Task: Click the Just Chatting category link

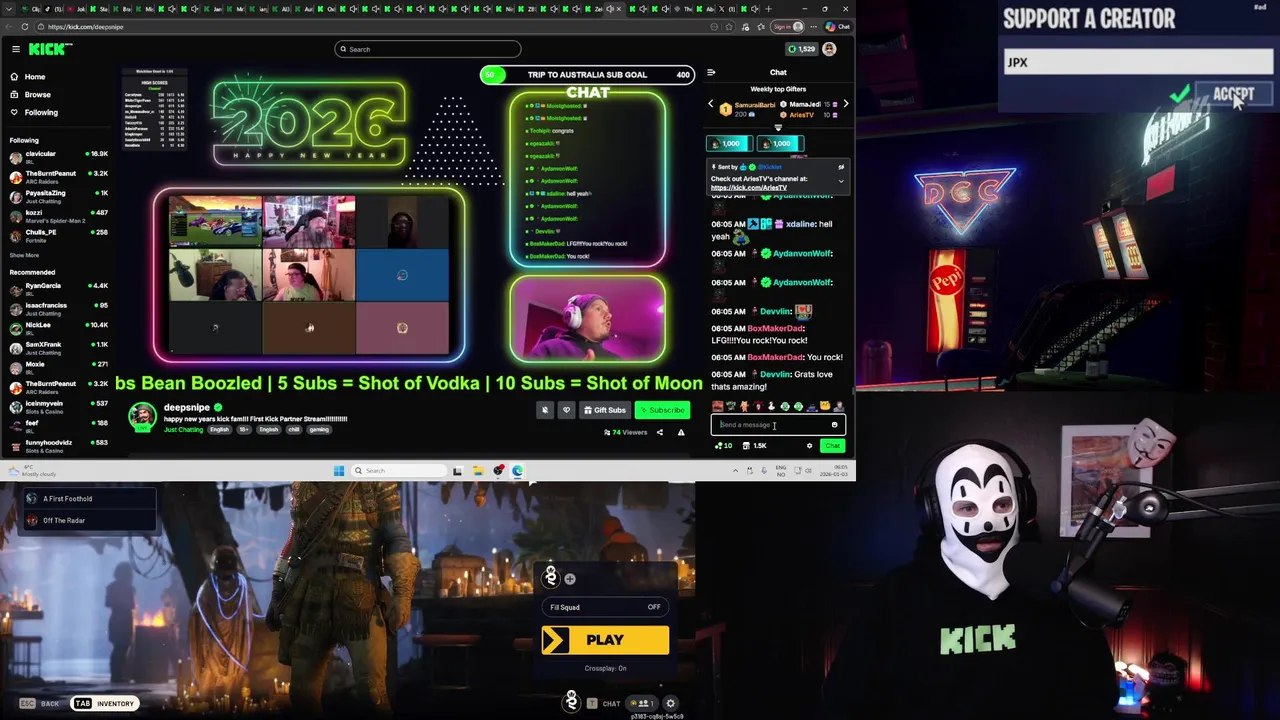Action: (183, 430)
